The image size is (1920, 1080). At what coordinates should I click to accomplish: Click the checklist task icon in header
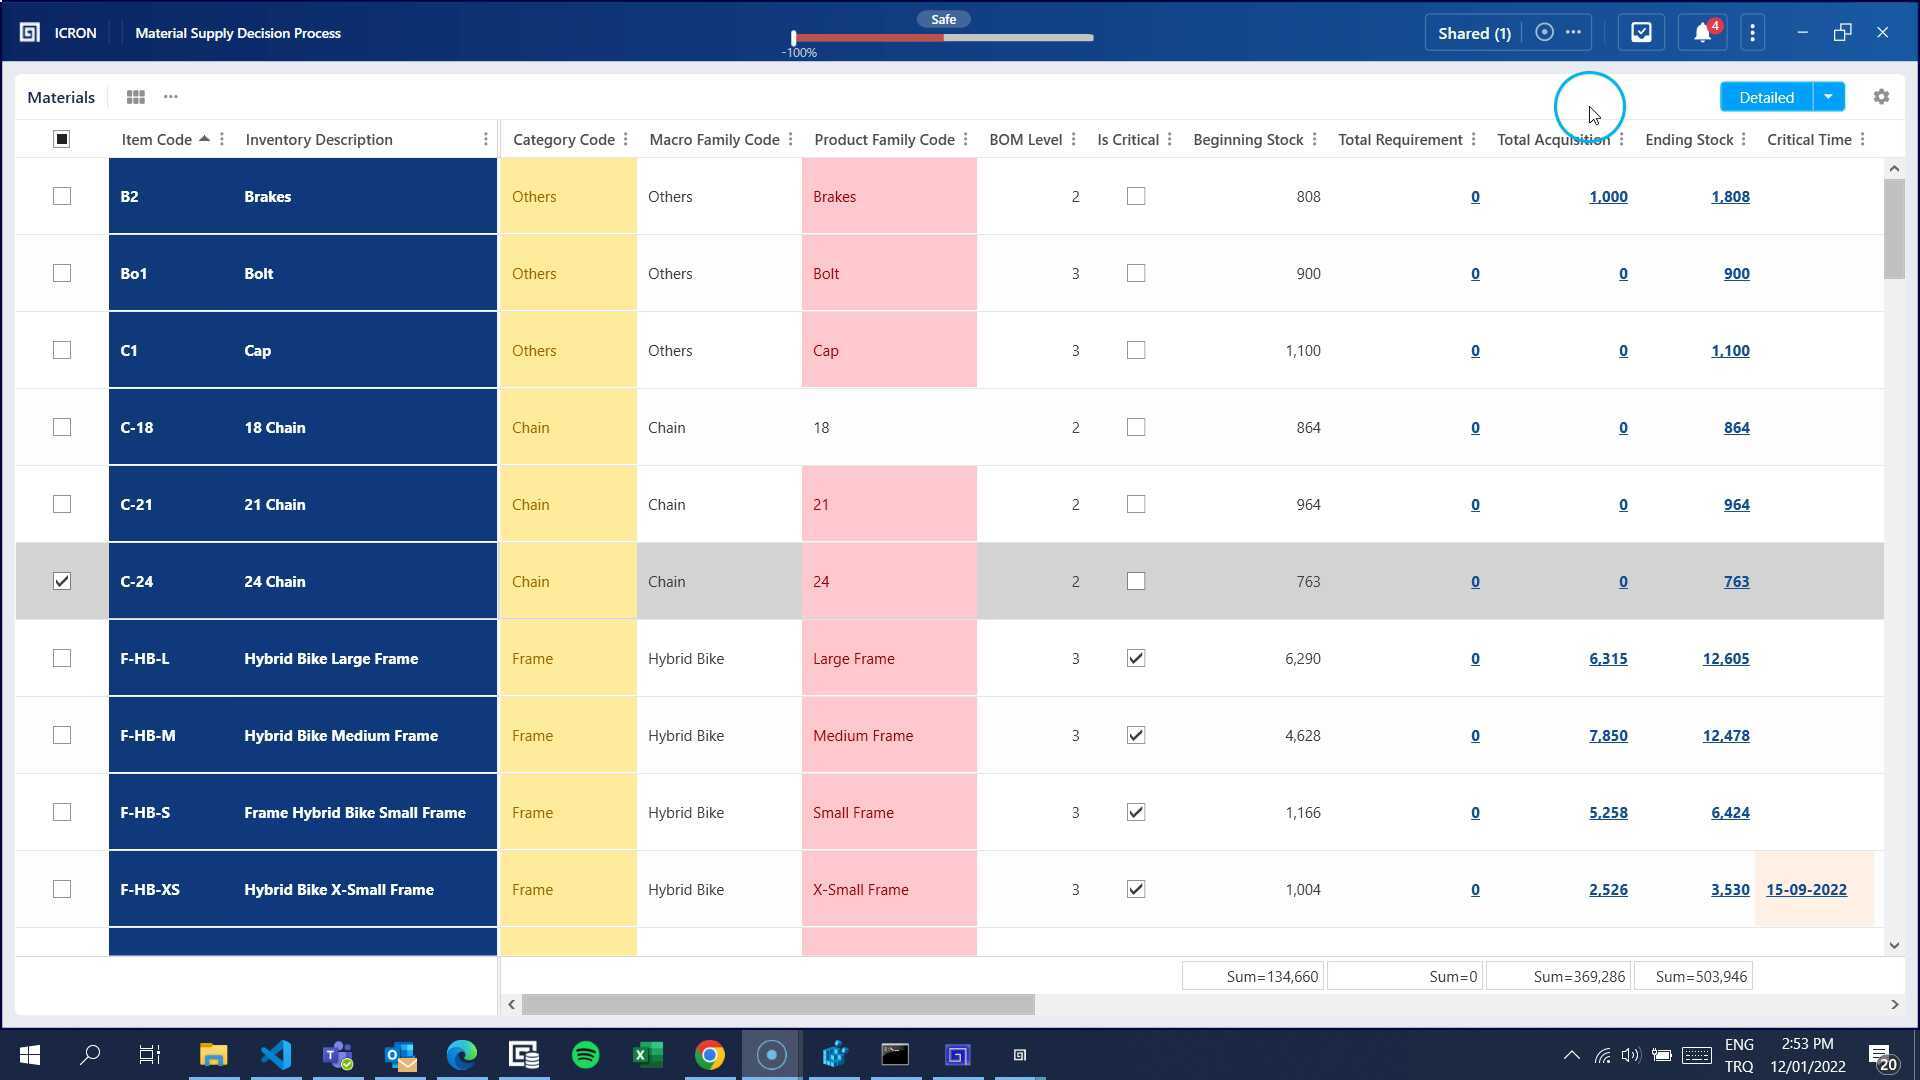pyautogui.click(x=1641, y=33)
